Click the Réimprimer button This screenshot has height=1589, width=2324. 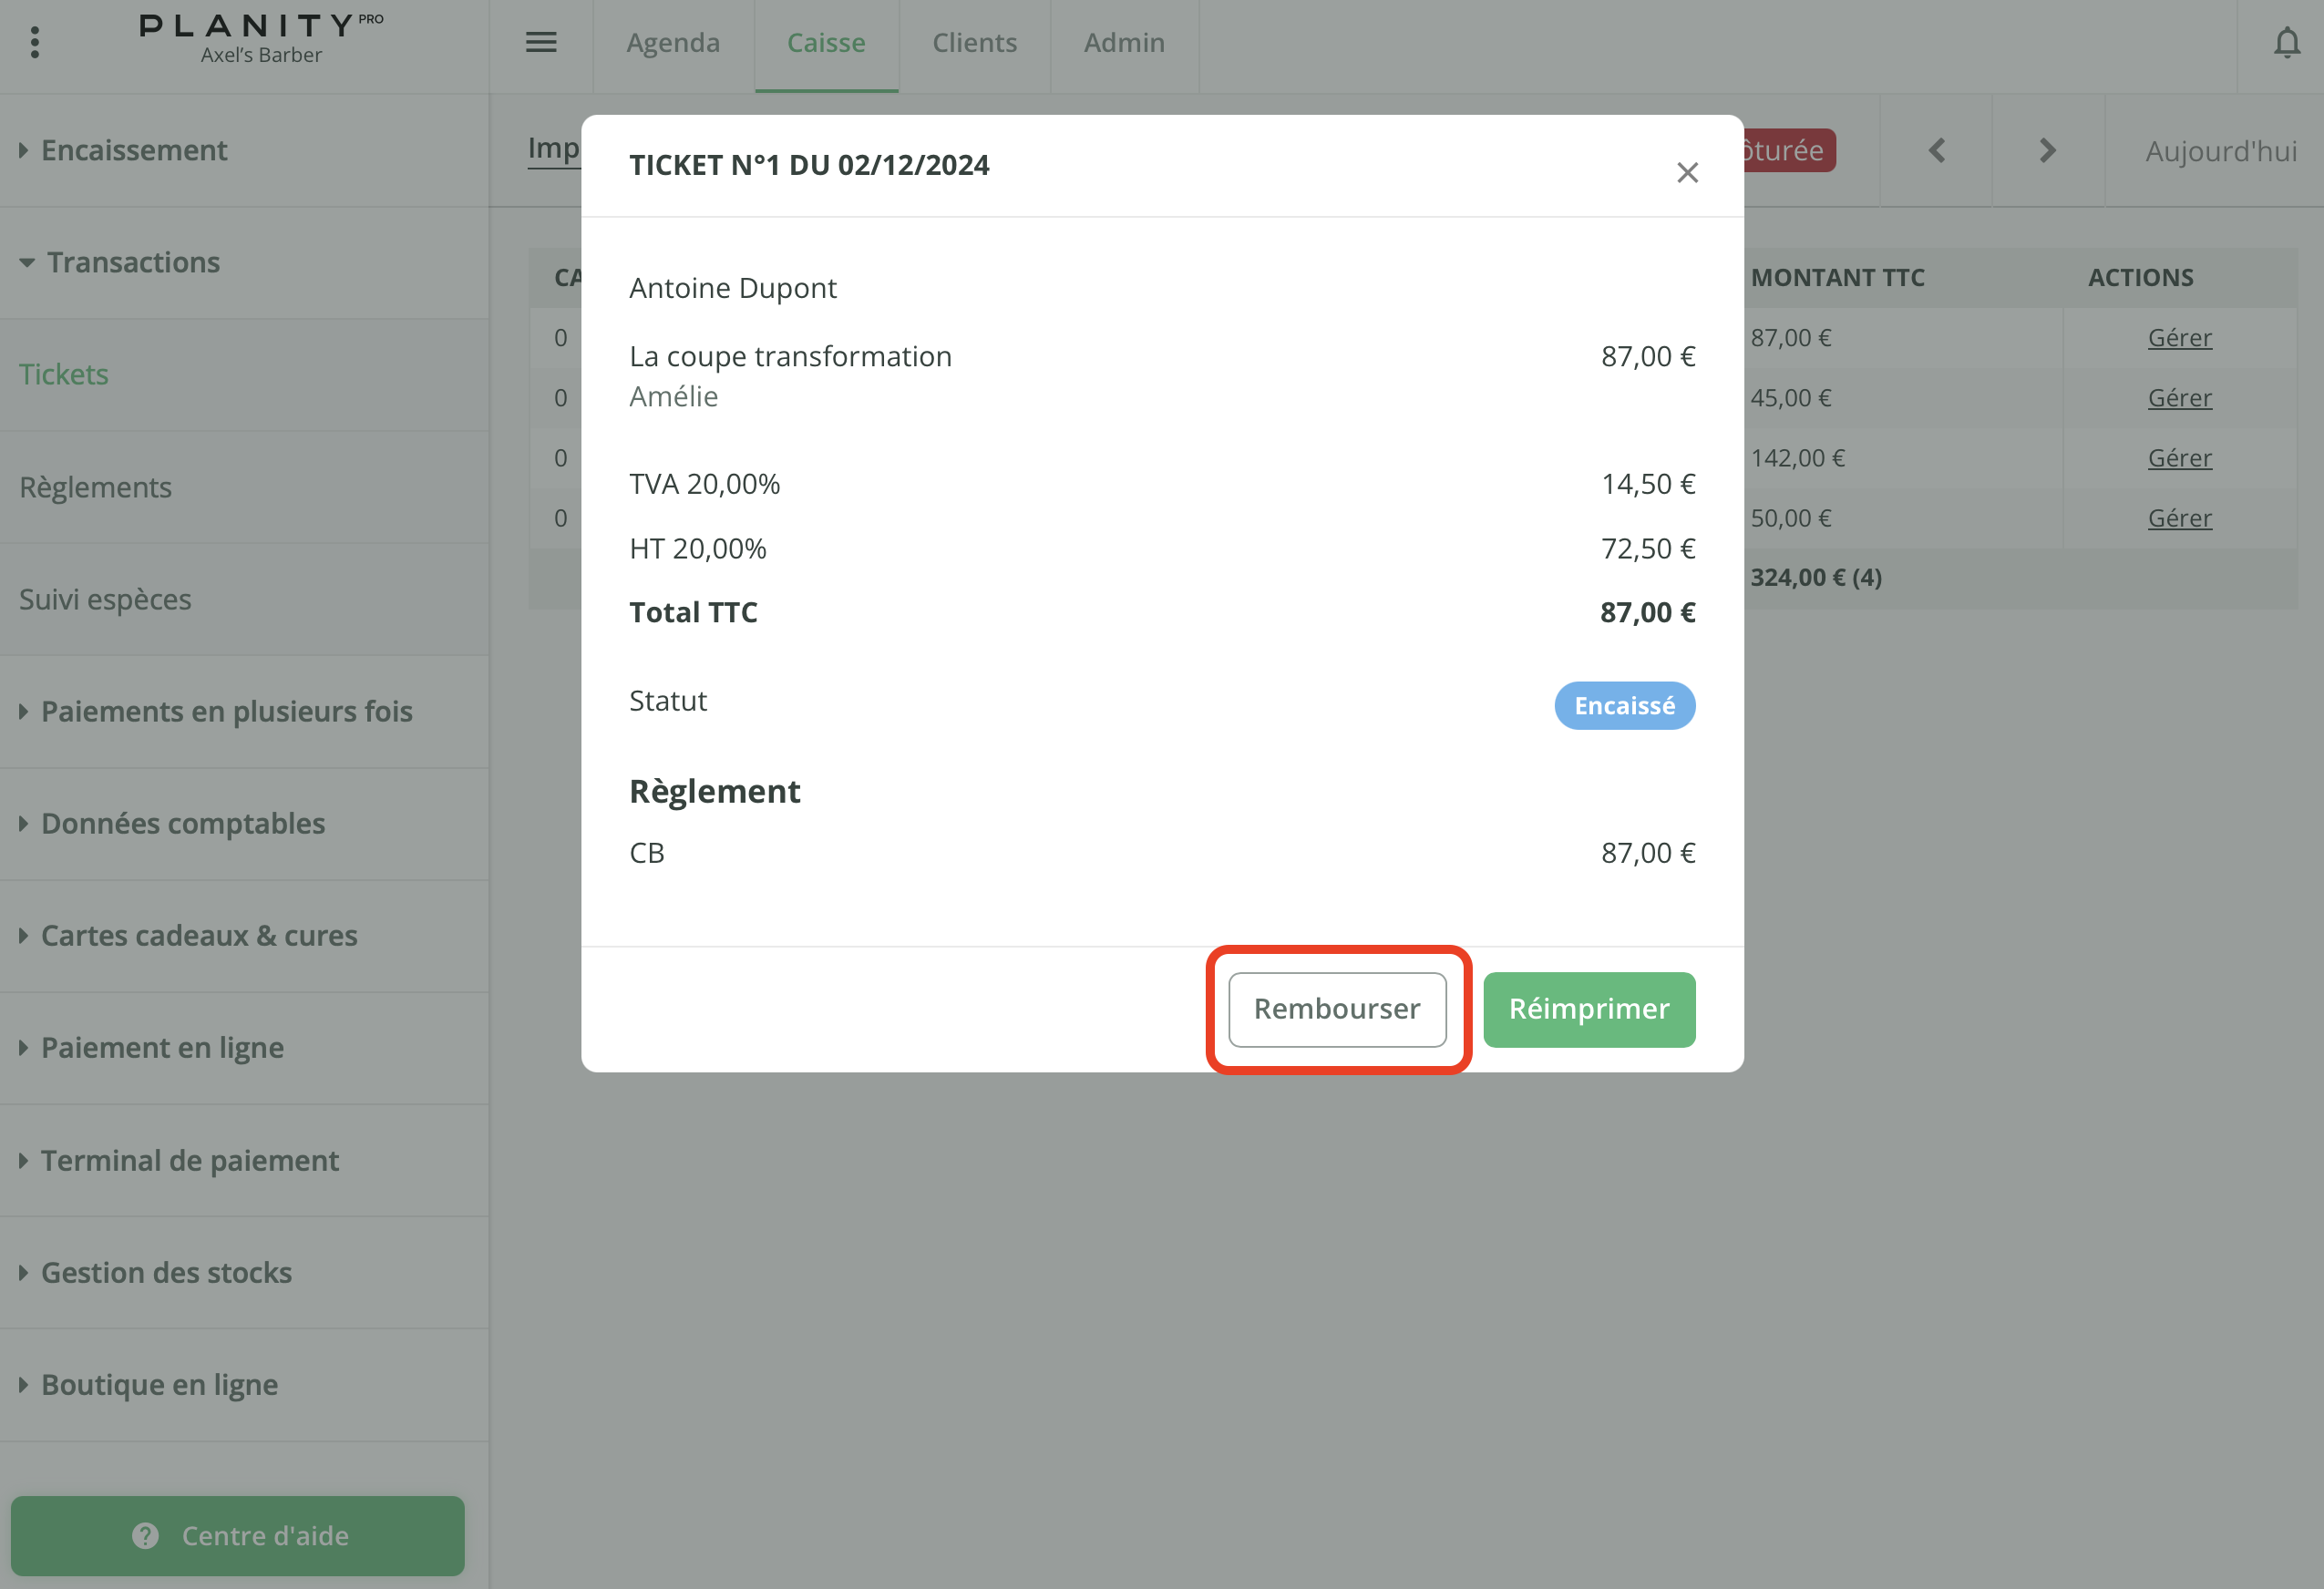pos(1588,1009)
